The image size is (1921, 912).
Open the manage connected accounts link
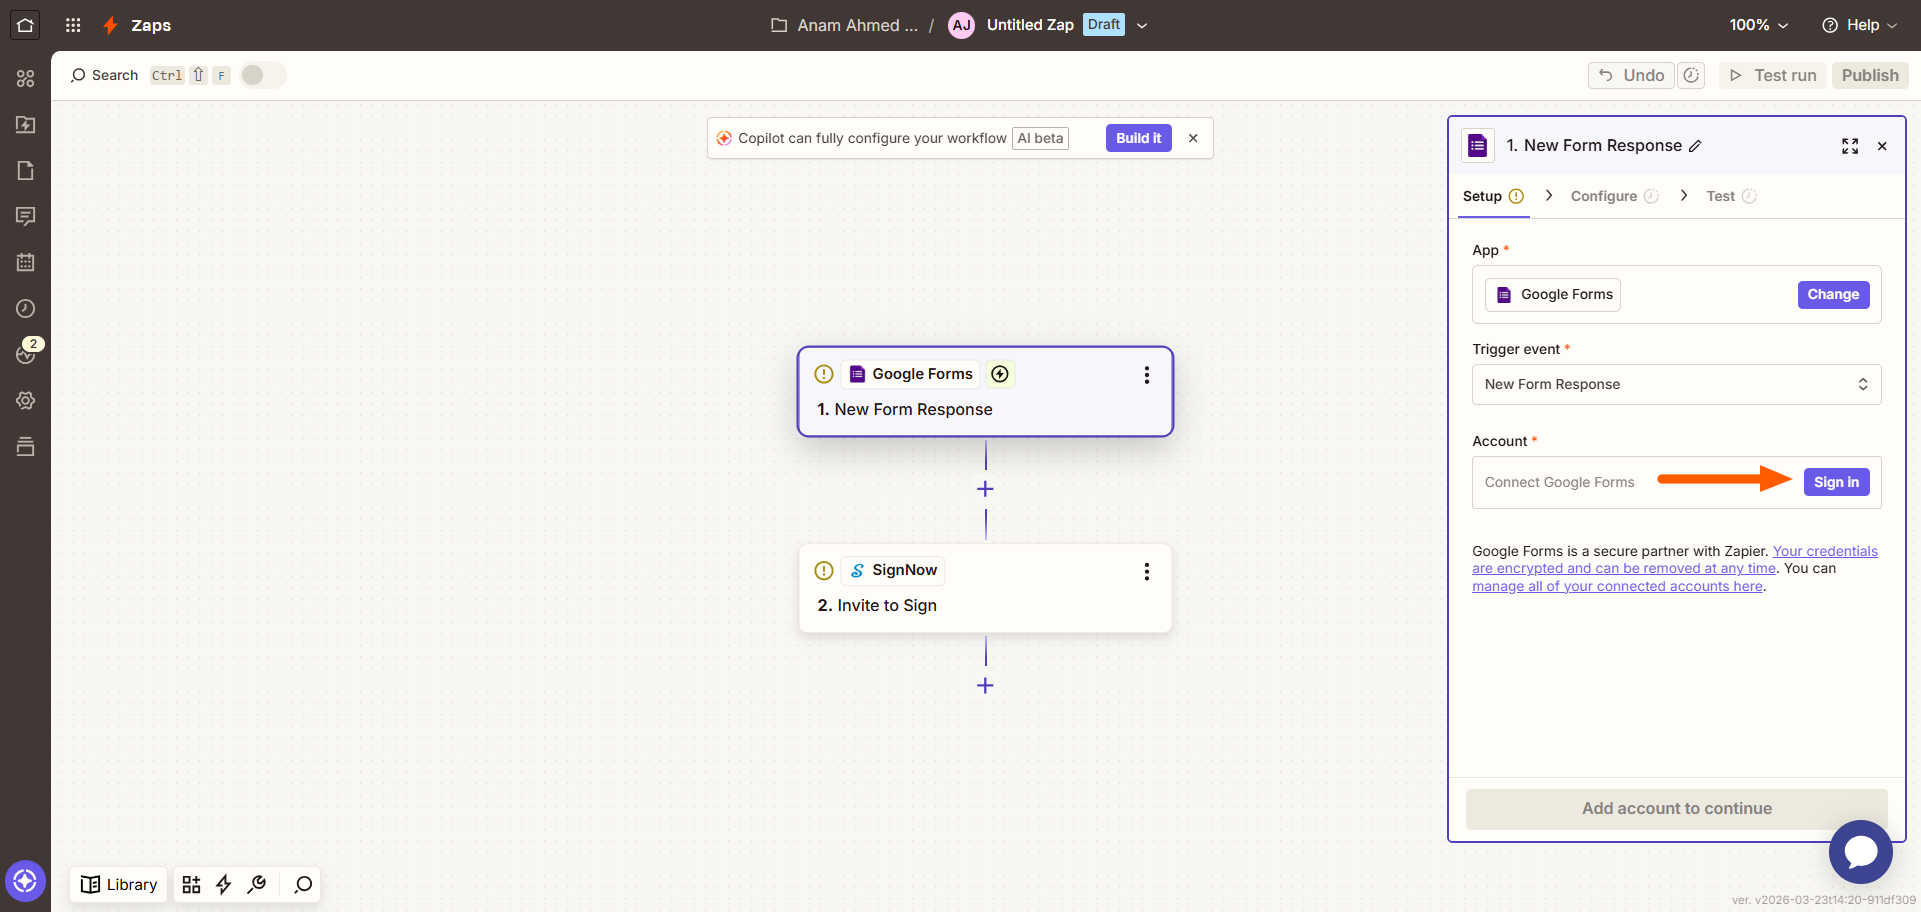[1617, 586]
